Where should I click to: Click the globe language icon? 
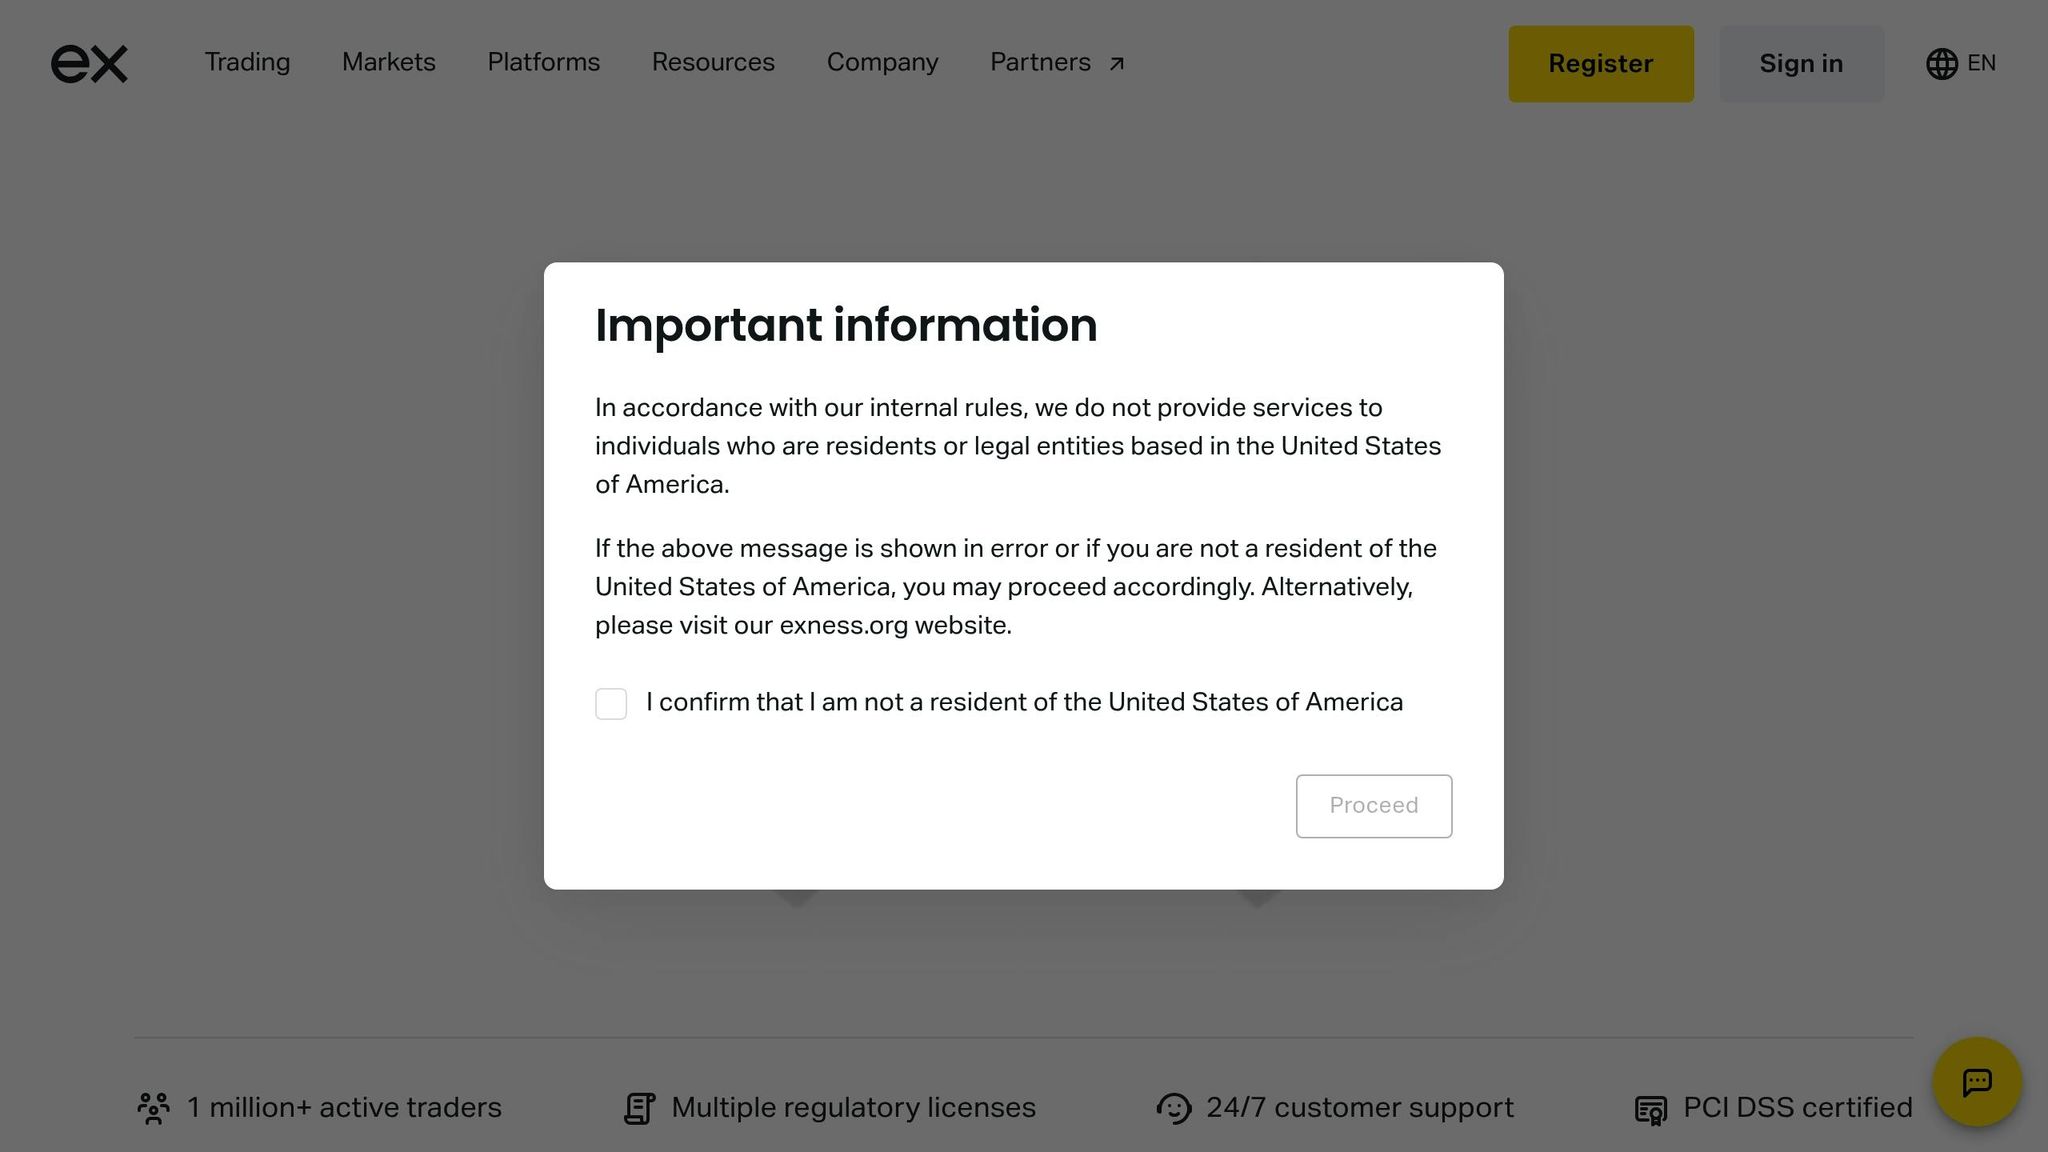click(1941, 64)
